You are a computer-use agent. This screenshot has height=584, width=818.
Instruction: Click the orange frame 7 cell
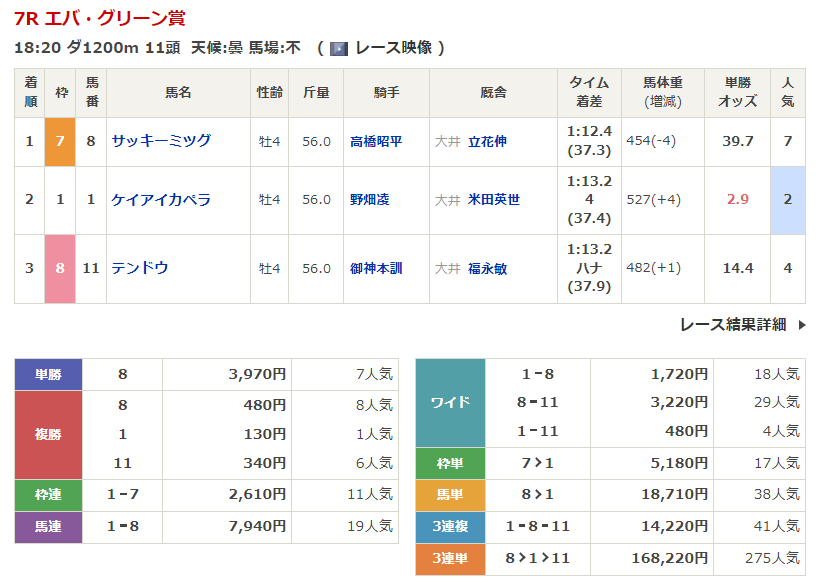click(x=60, y=141)
